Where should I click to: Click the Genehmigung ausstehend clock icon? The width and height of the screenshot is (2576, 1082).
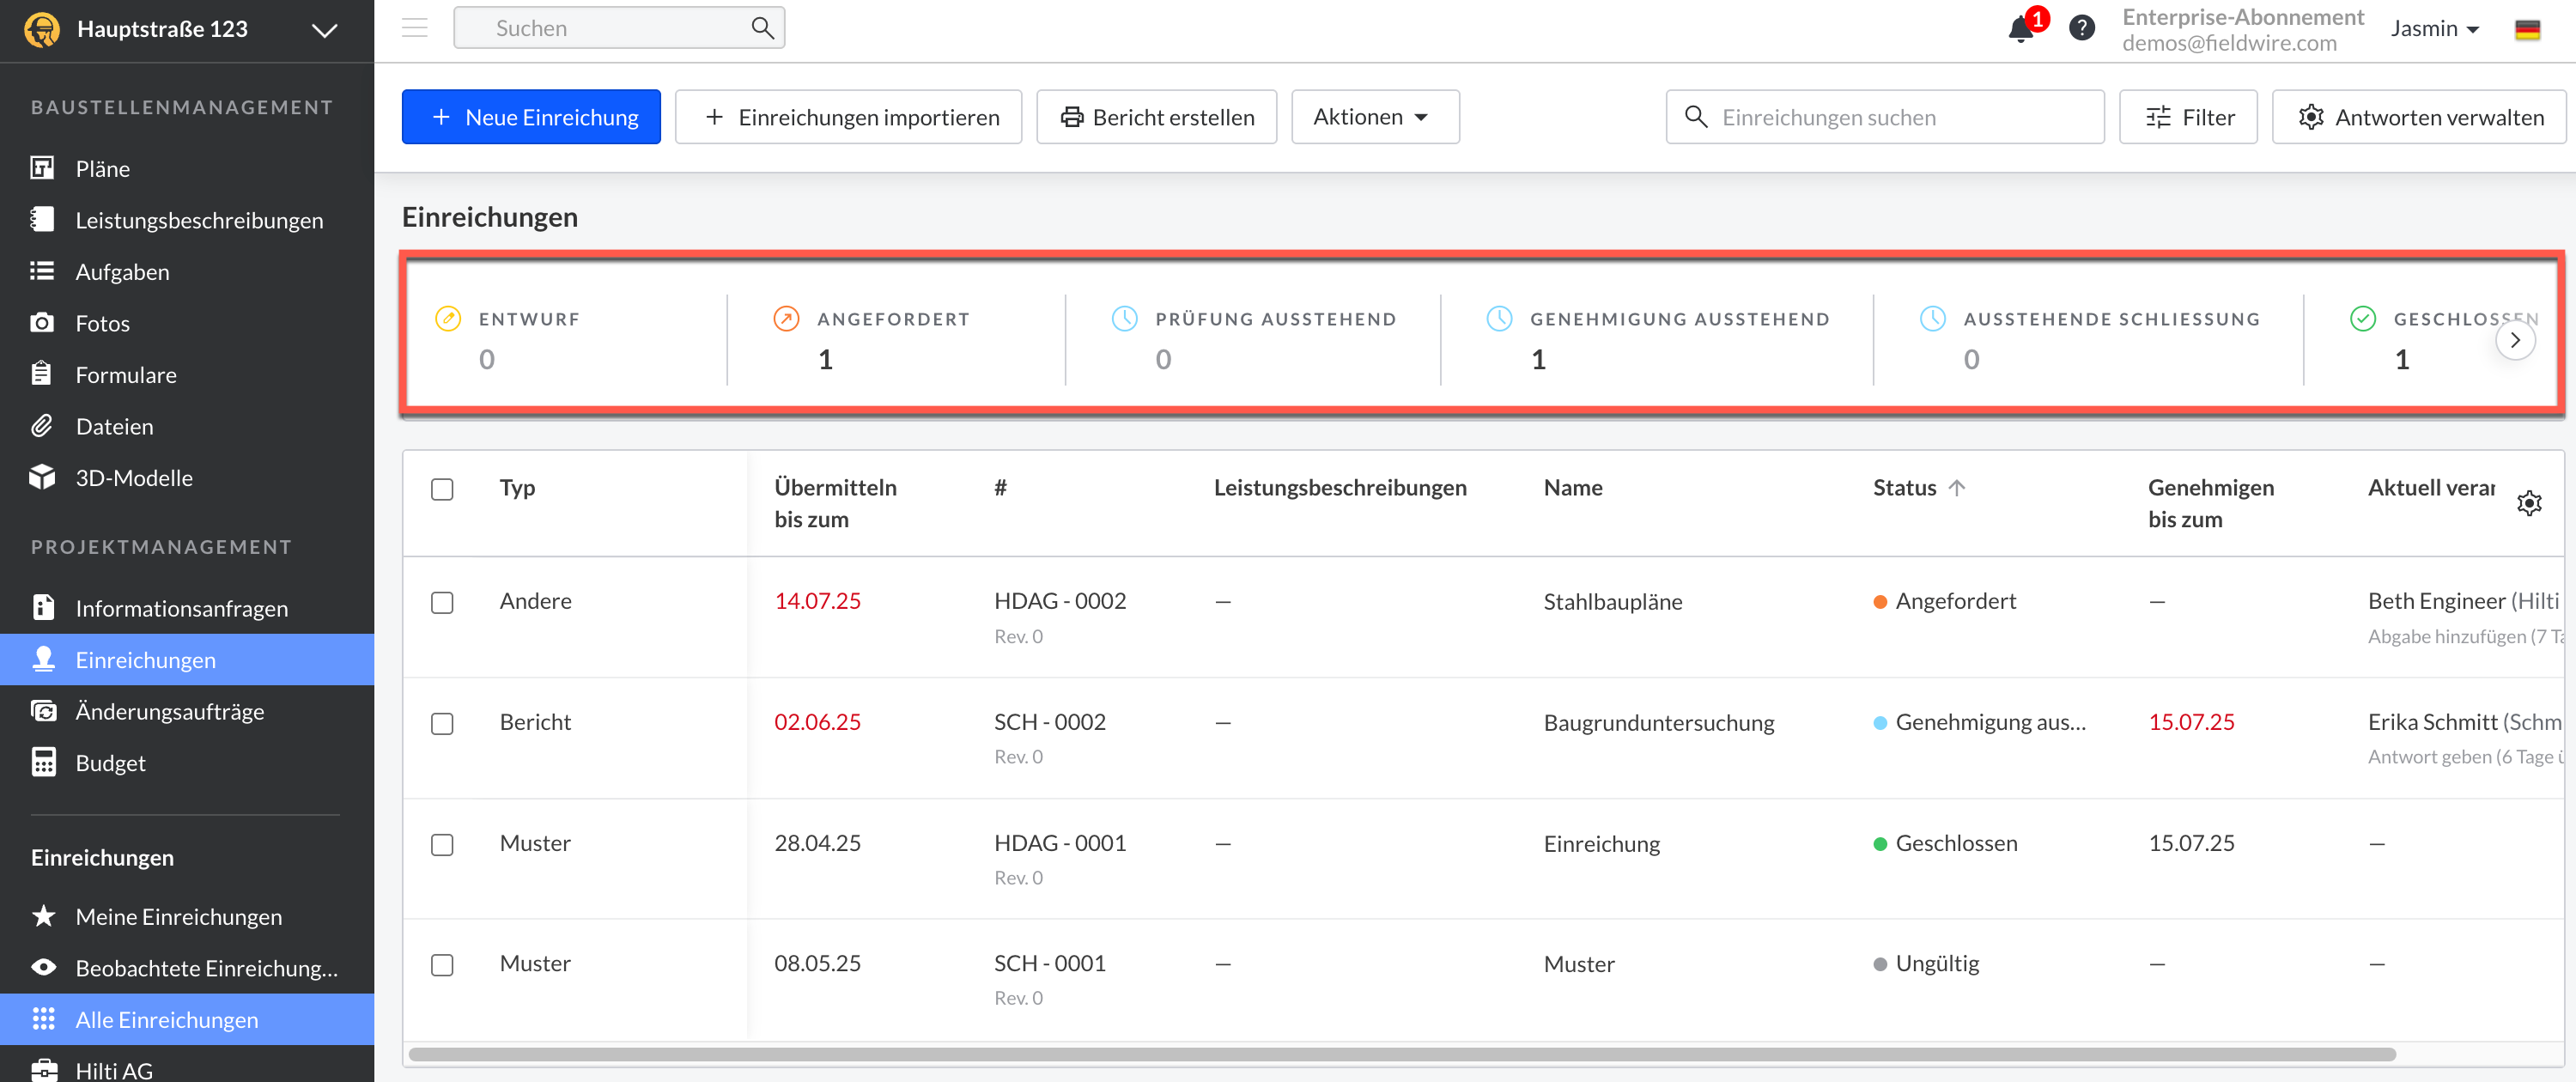point(1499,319)
